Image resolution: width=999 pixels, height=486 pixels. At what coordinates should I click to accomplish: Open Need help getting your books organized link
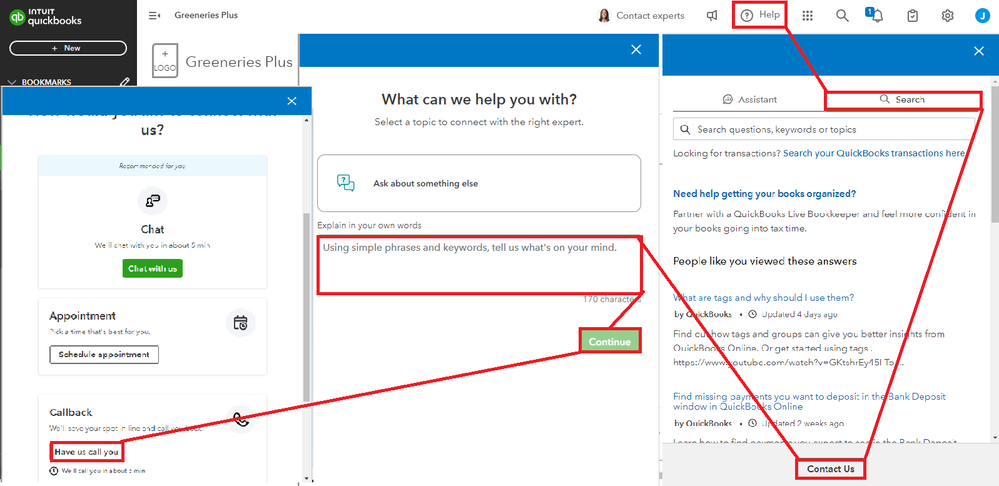765,194
